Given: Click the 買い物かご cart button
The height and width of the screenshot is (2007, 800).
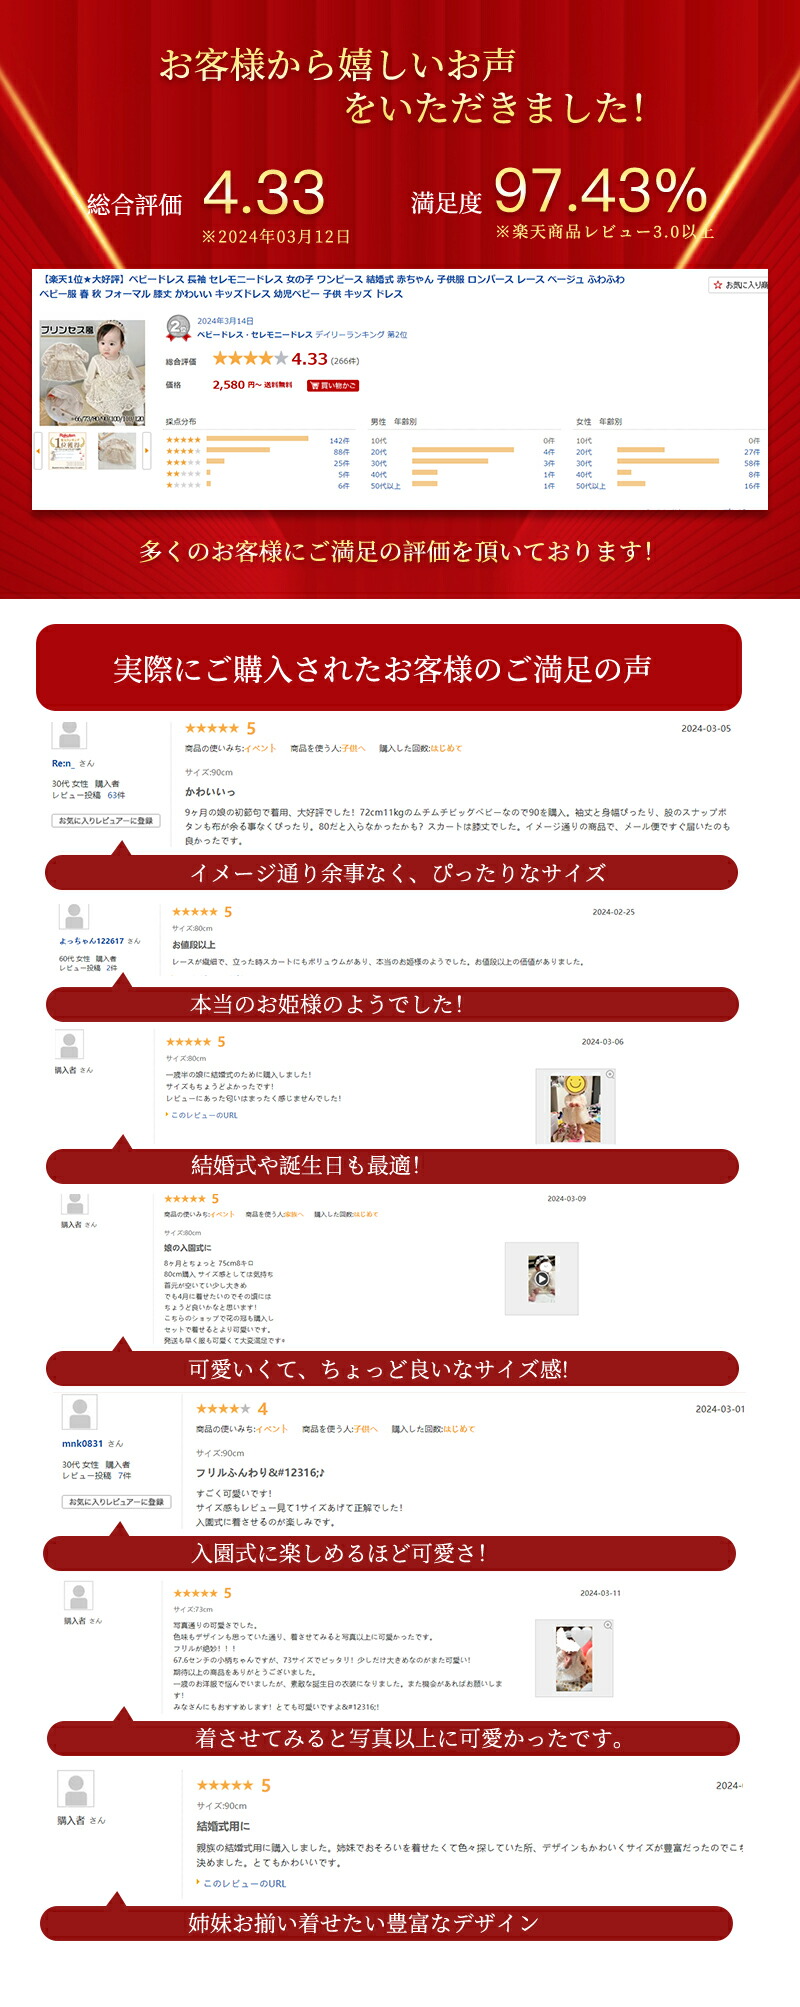Looking at the screenshot, I should coord(333,385).
